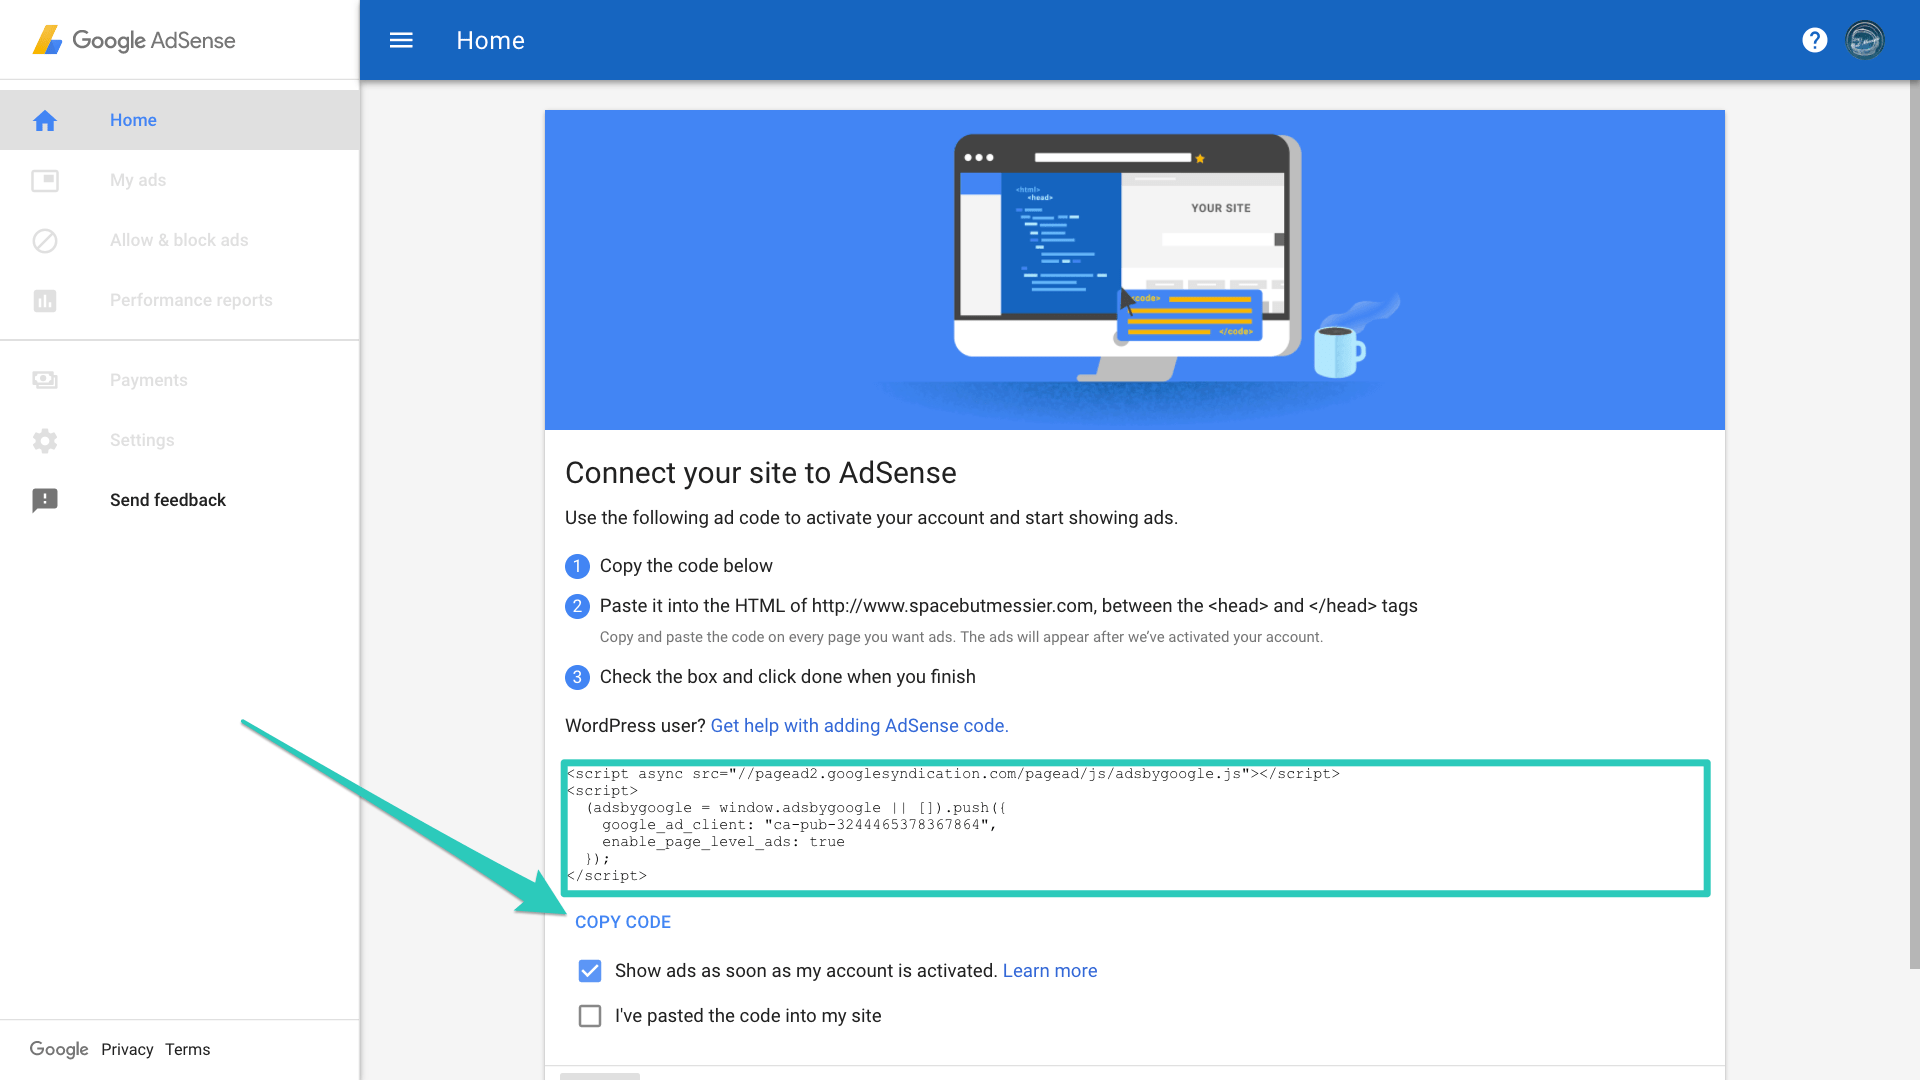Check I've pasted the code box

[x=590, y=1016]
